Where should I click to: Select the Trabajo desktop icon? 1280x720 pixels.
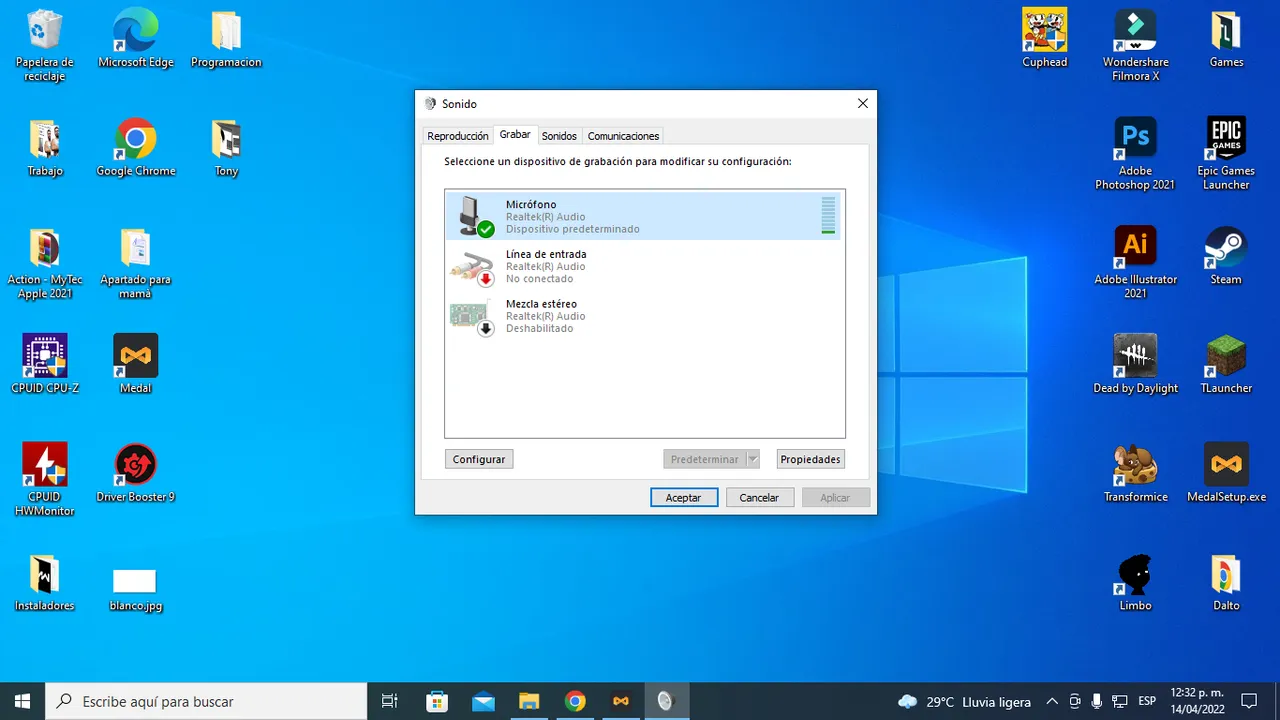45,148
